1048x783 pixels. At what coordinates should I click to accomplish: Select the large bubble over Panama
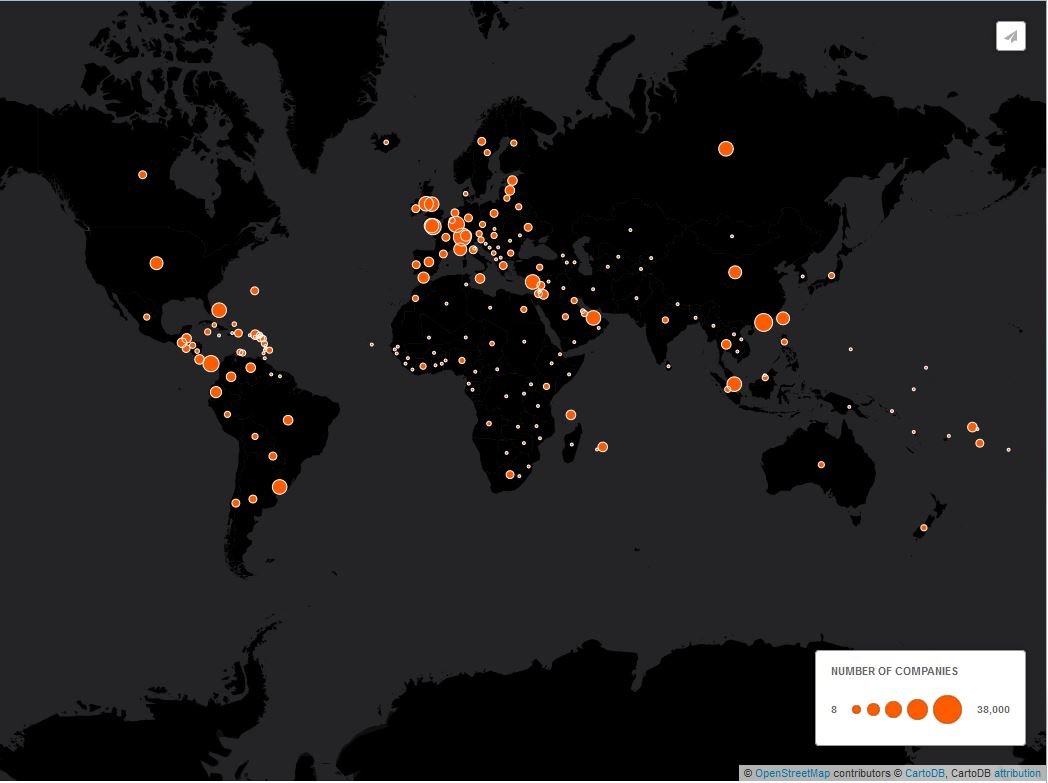pyautogui.click(x=211, y=363)
